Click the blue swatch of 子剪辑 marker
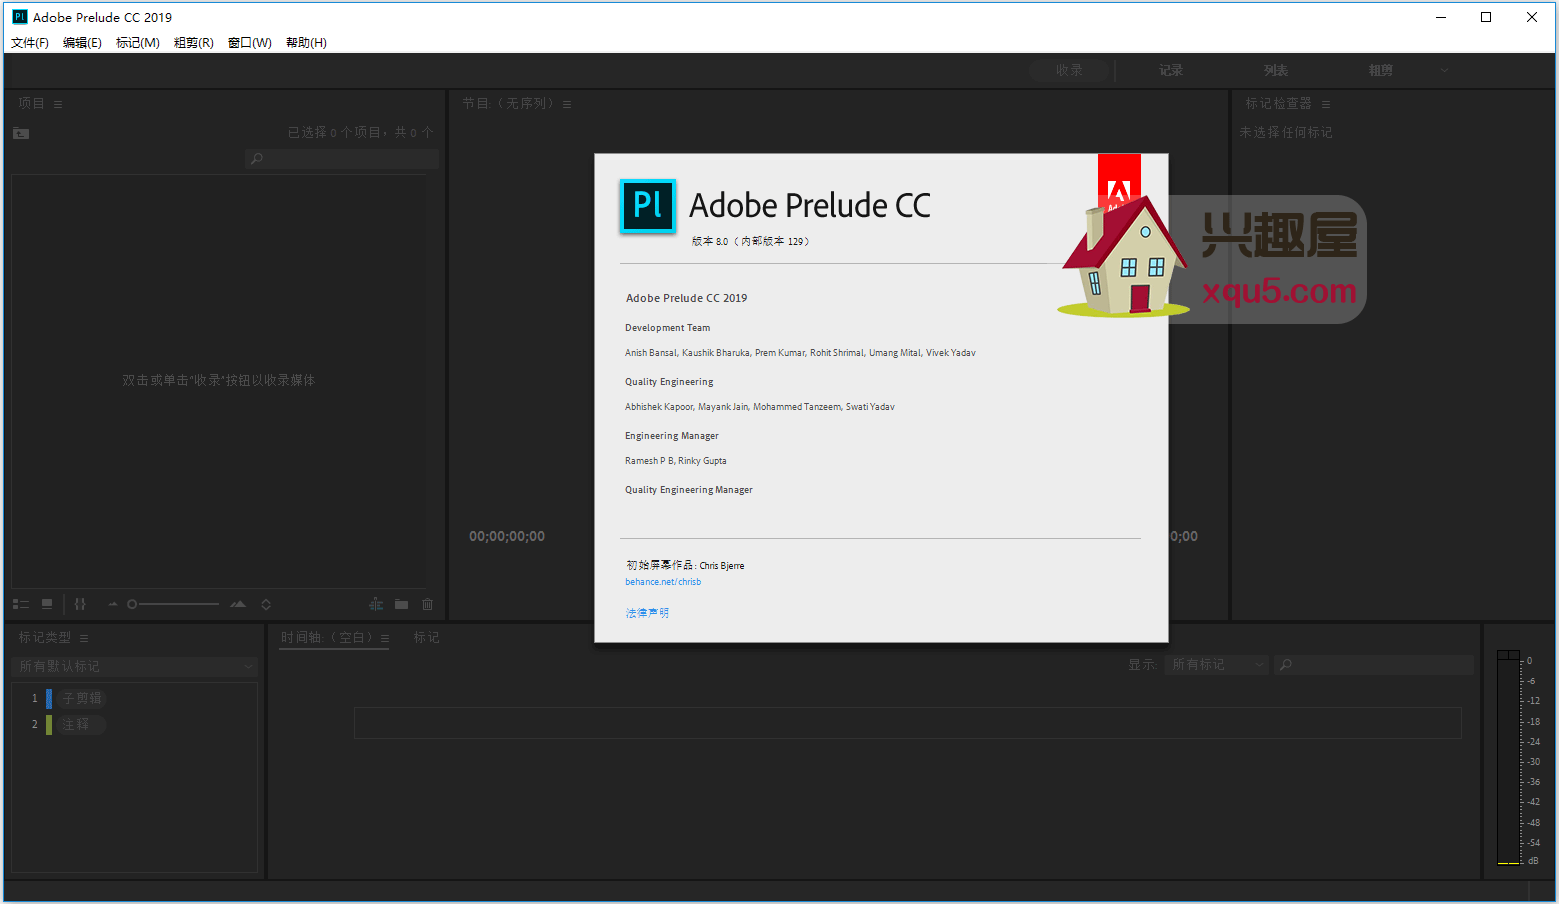 tap(49, 698)
